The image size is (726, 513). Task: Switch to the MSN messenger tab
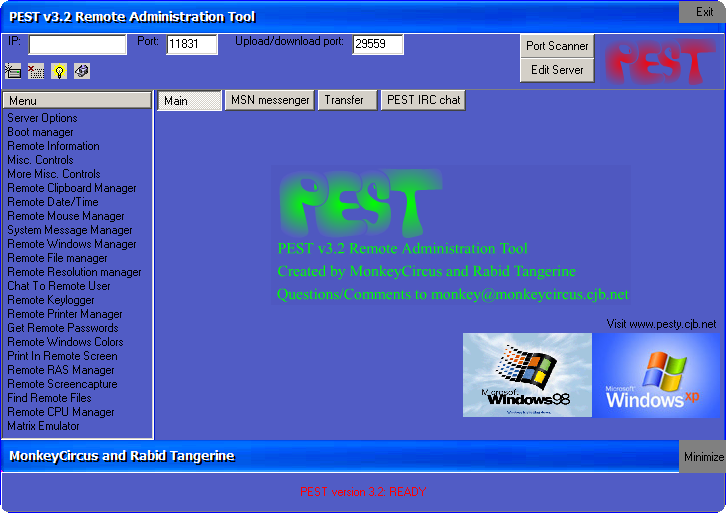coord(270,101)
